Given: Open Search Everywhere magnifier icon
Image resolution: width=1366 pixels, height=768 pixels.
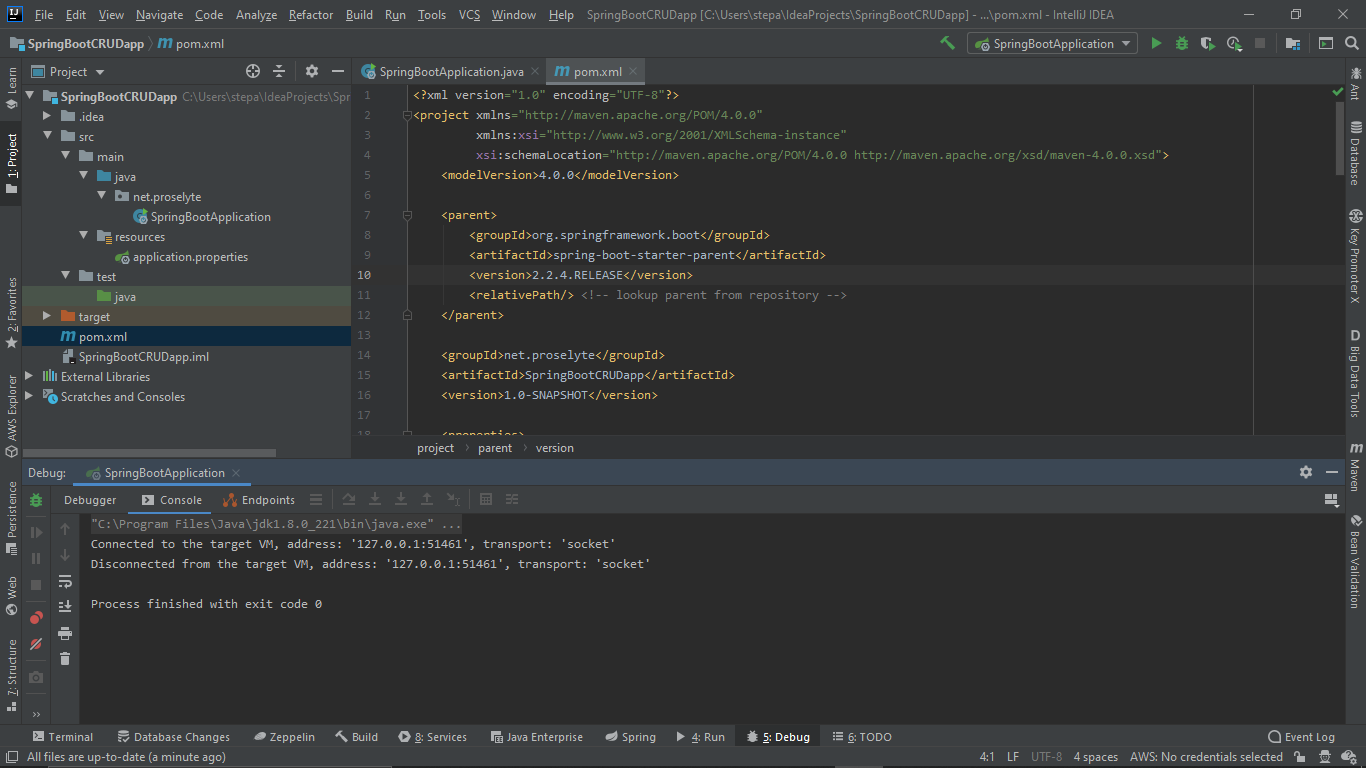Looking at the screenshot, I should [x=1351, y=43].
